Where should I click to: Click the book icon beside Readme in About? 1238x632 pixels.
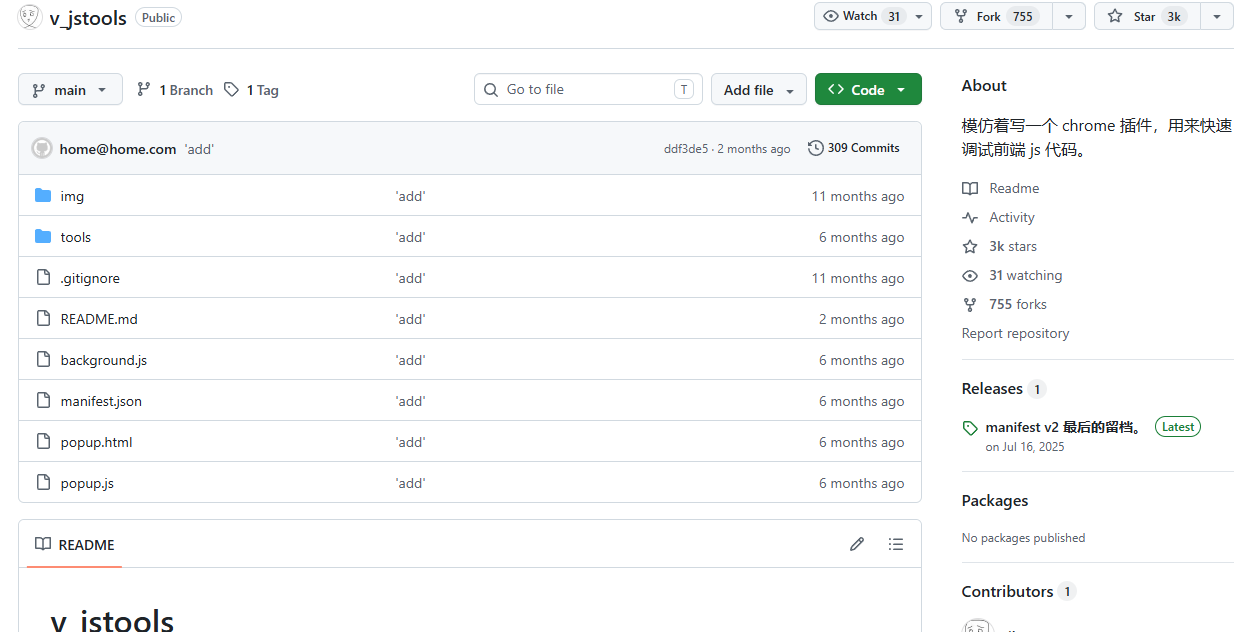pos(970,188)
